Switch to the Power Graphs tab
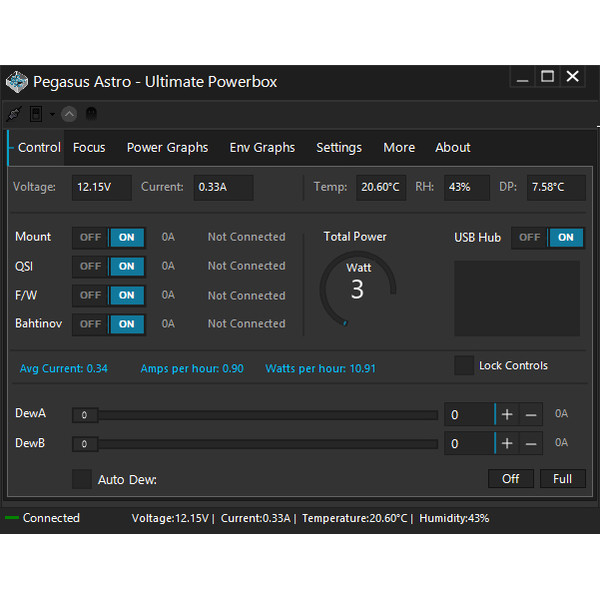The height and width of the screenshot is (600, 600). tap(167, 147)
